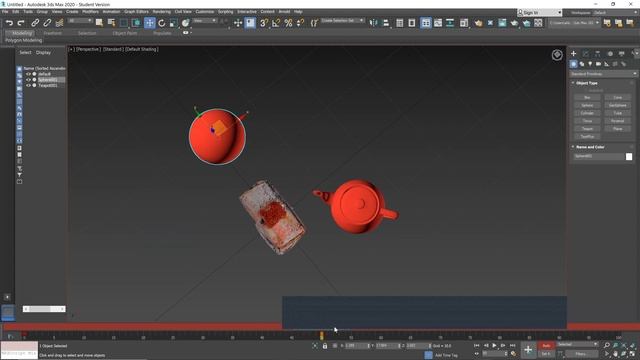The height and width of the screenshot is (360, 640).
Task: Toggle the 3D Snaps button
Action: click(264, 23)
